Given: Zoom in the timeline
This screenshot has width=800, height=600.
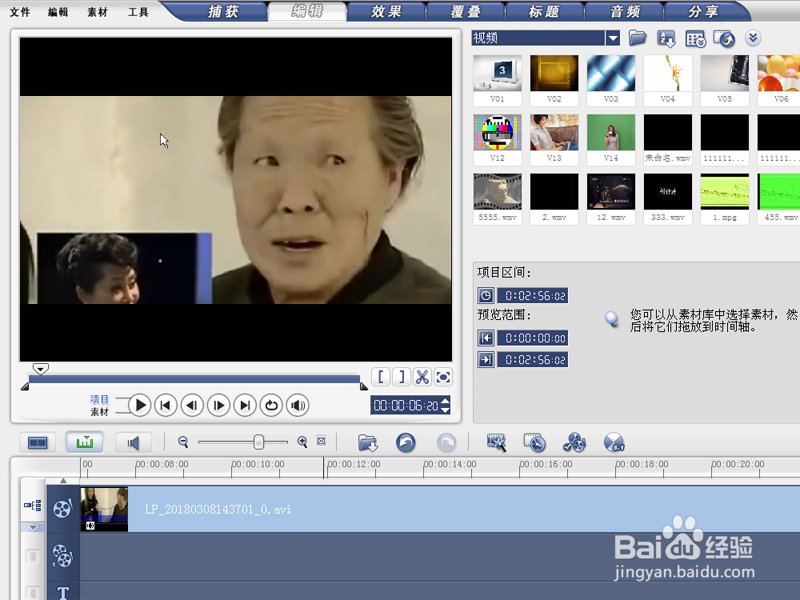Looking at the screenshot, I should (x=302, y=442).
